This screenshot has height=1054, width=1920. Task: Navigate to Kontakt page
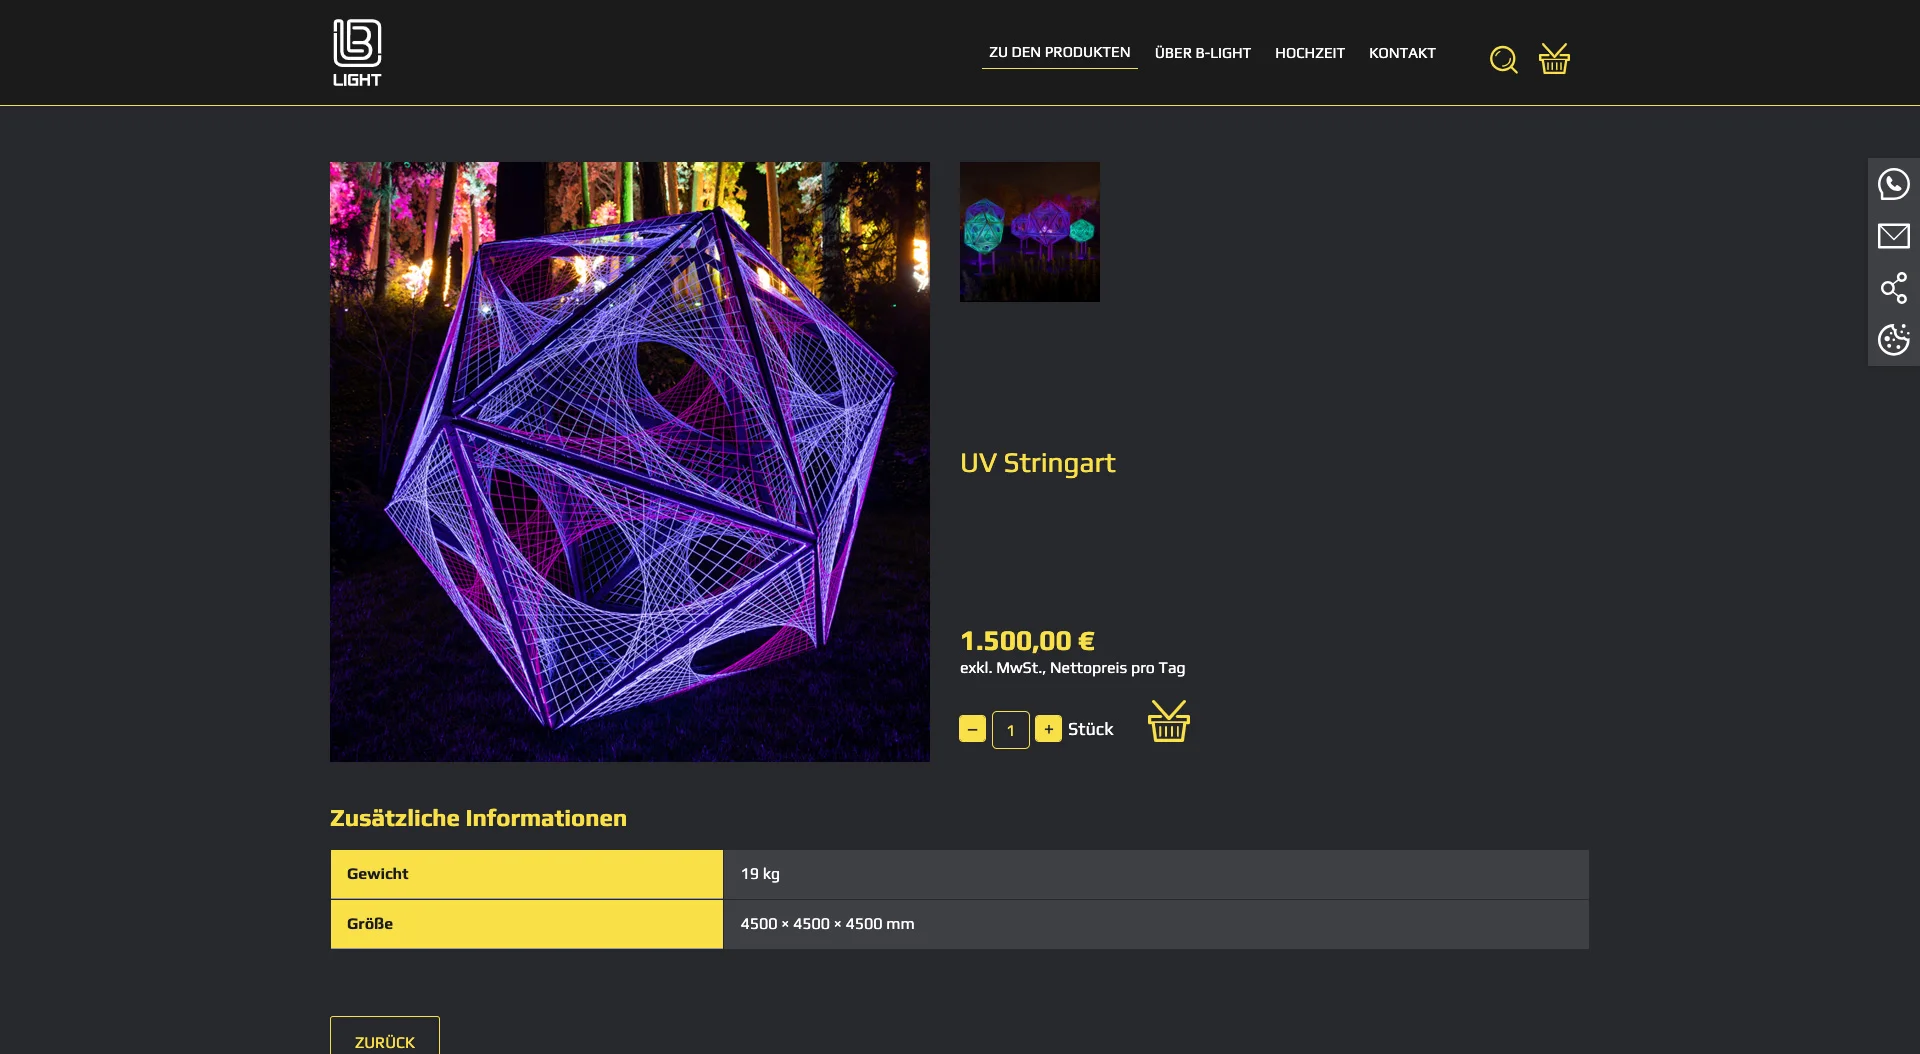point(1402,53)
